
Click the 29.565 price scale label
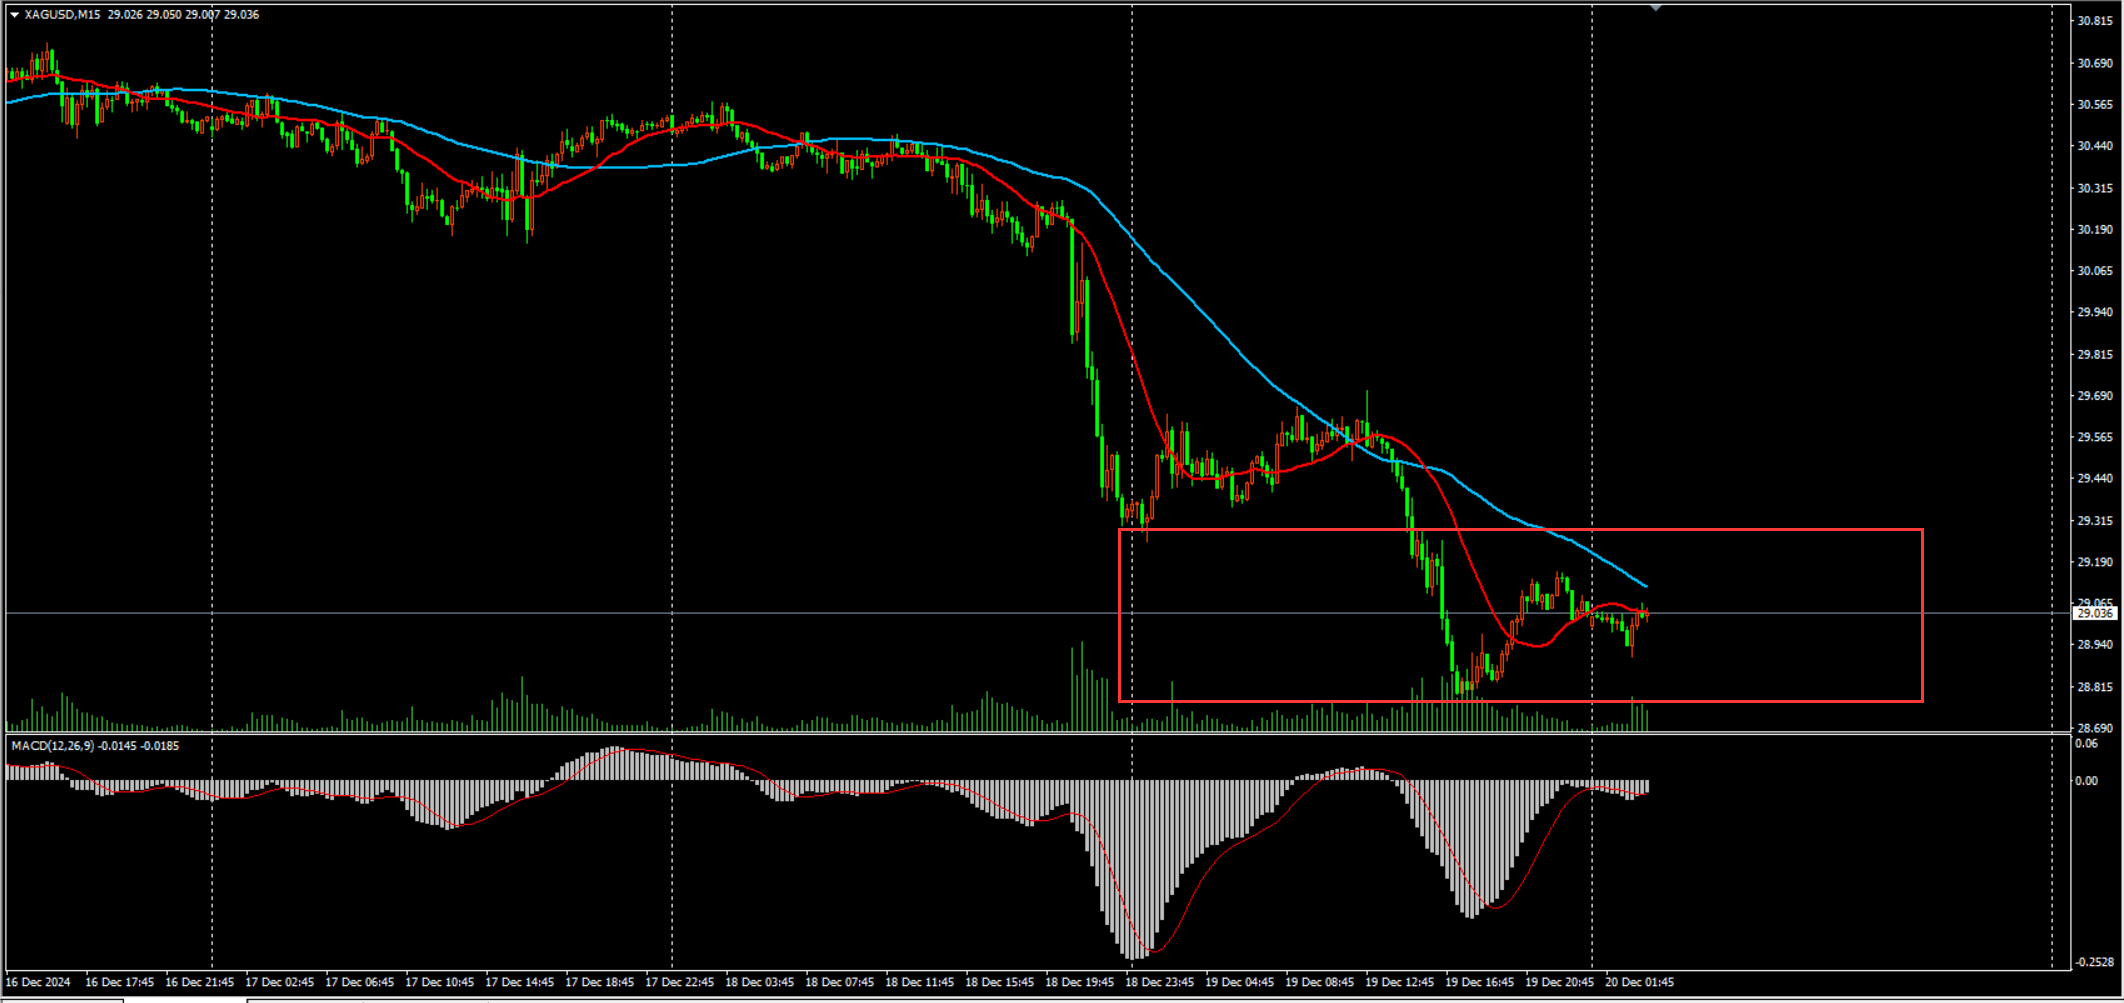click(x=2095, y=437)
